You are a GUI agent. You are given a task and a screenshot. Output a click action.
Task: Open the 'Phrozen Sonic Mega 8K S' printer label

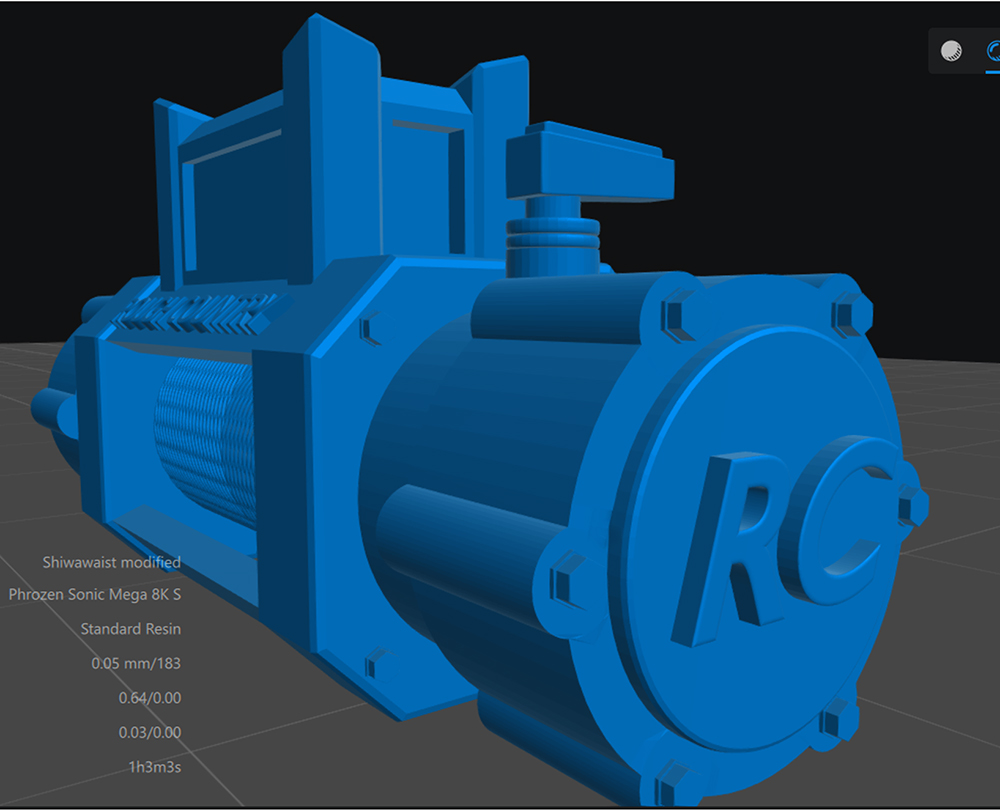97,595
